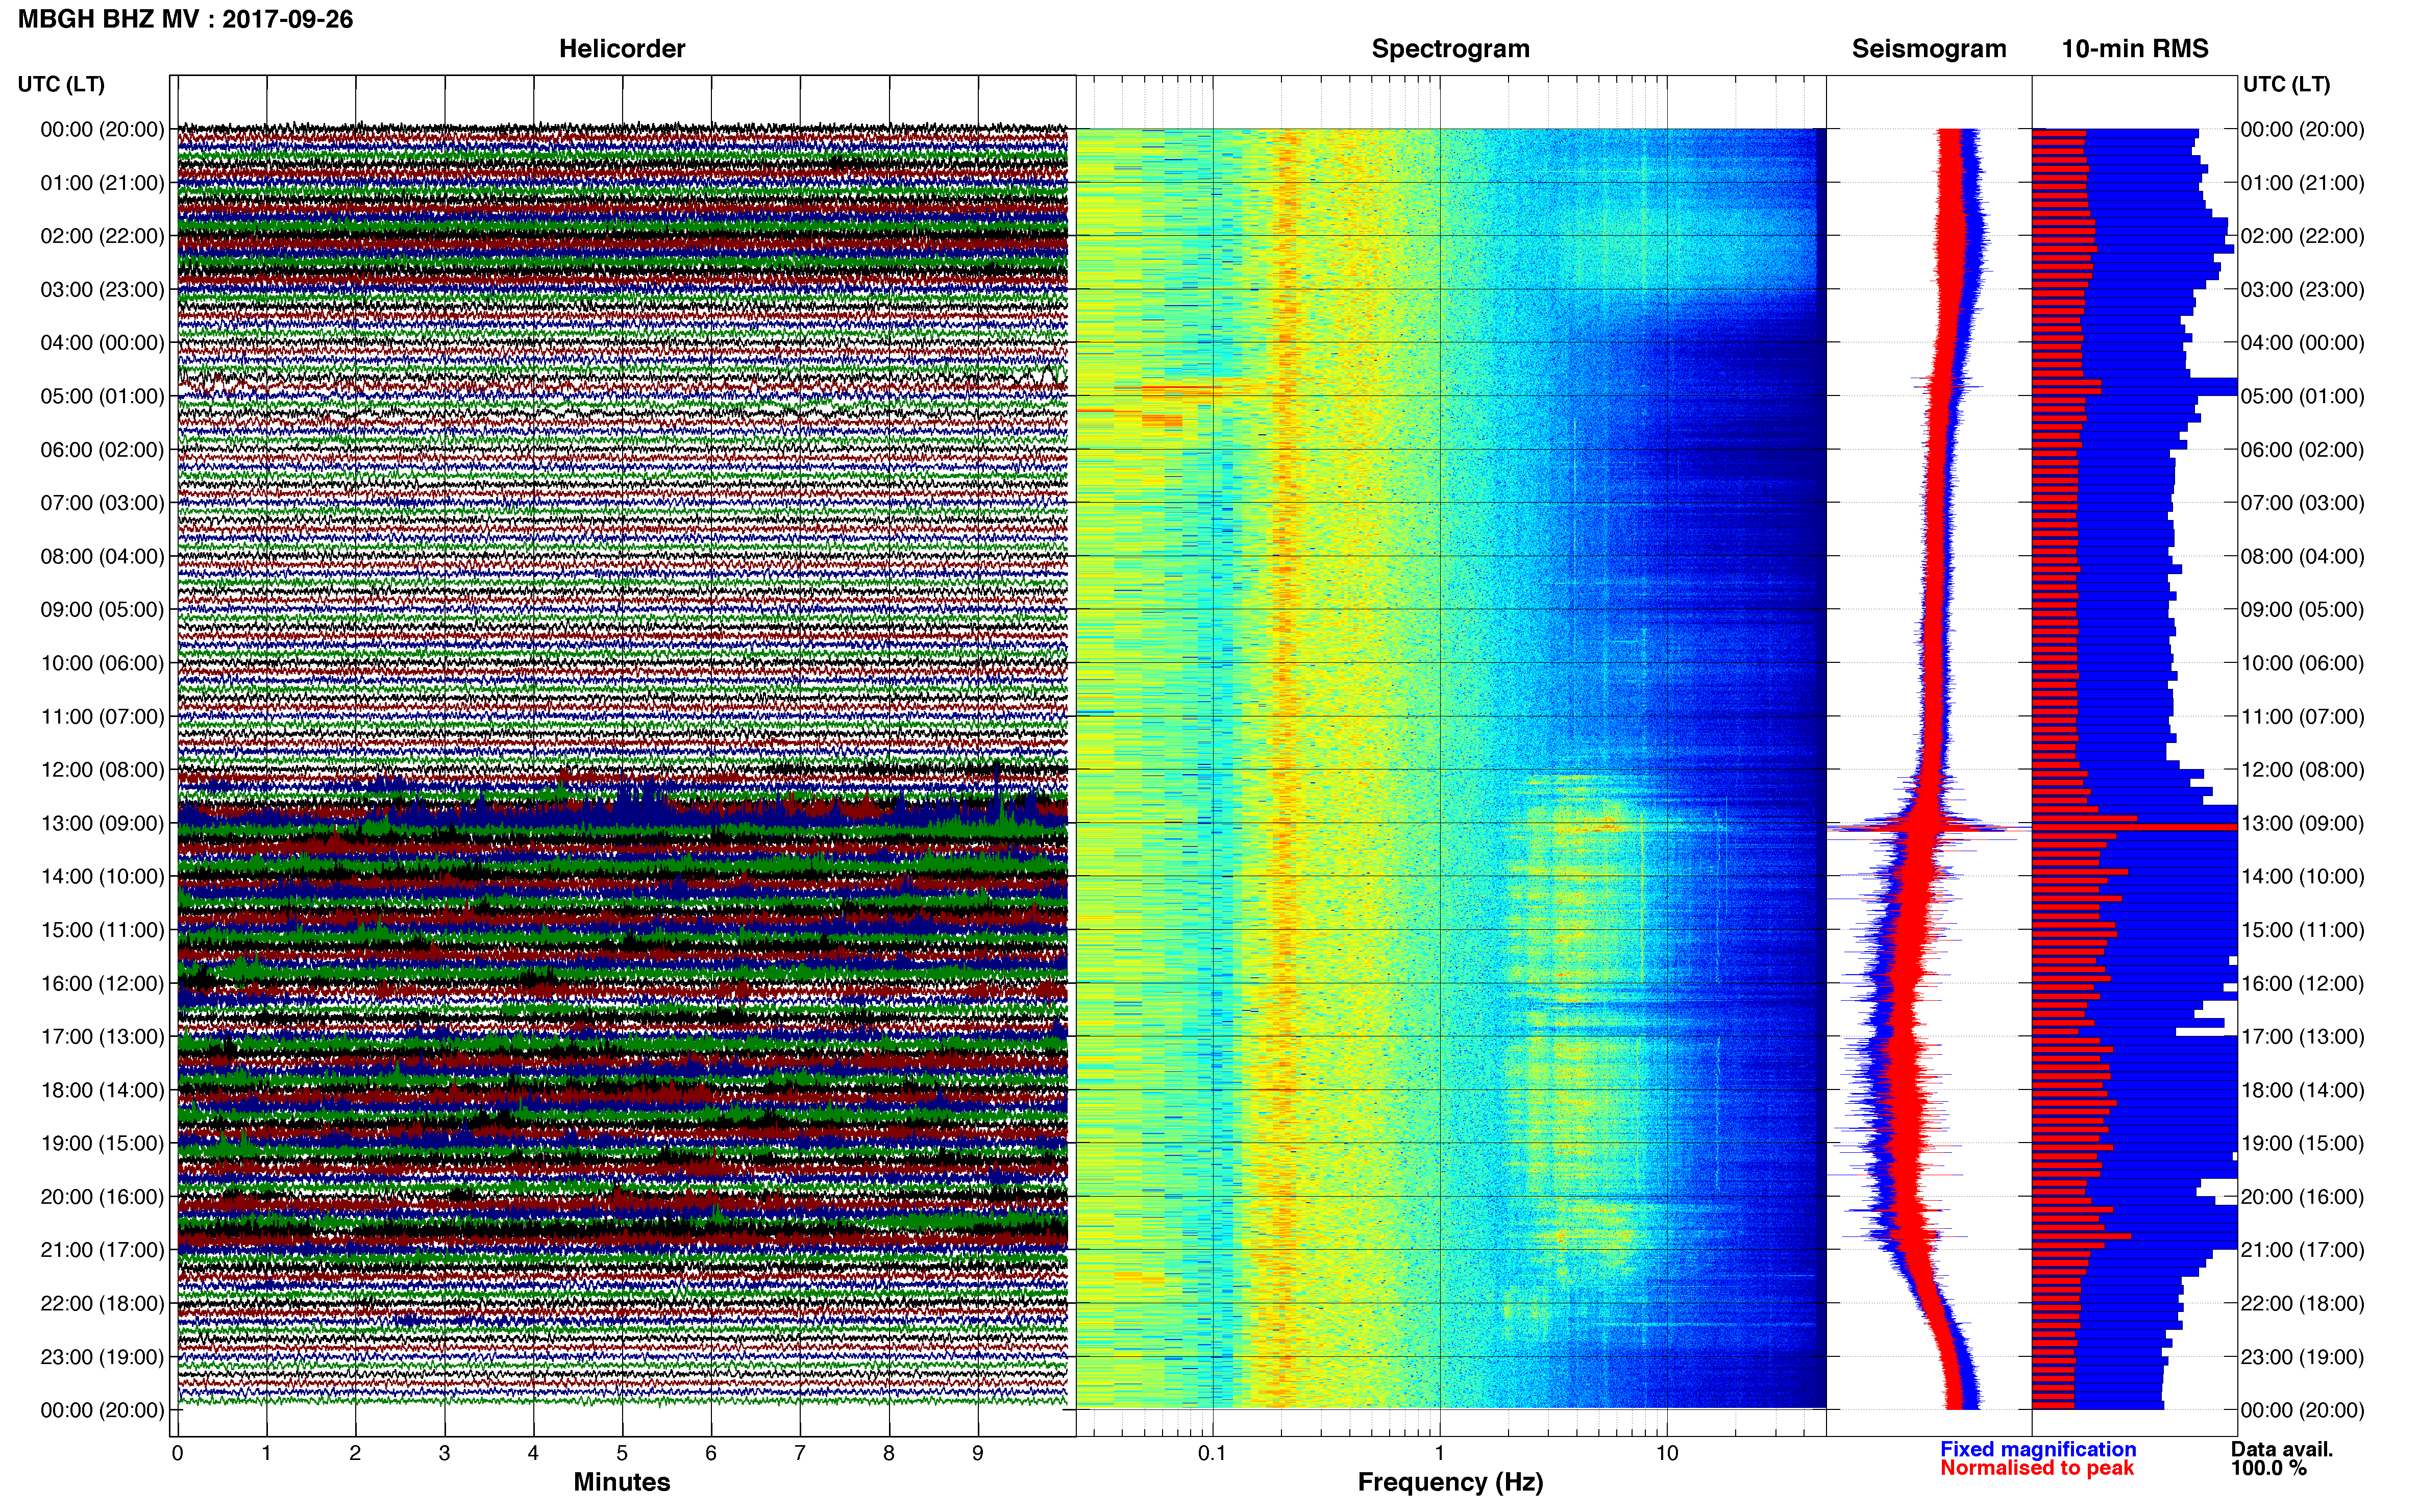
Task: Click '13:00 (09:00)' beside the RMS panel
Action: click(x=2302, y=823)
